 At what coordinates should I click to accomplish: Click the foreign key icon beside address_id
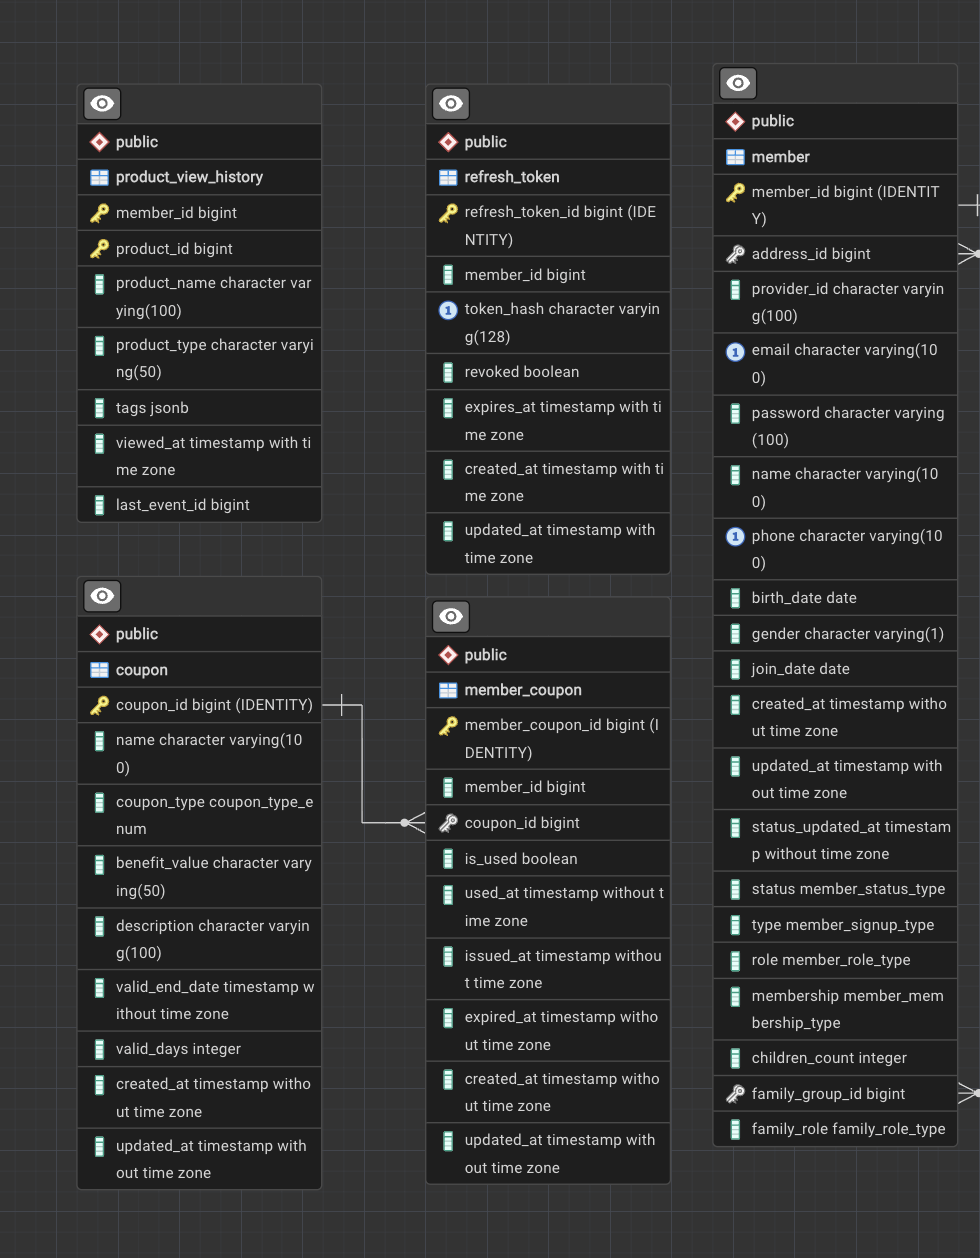click(735, 254)
